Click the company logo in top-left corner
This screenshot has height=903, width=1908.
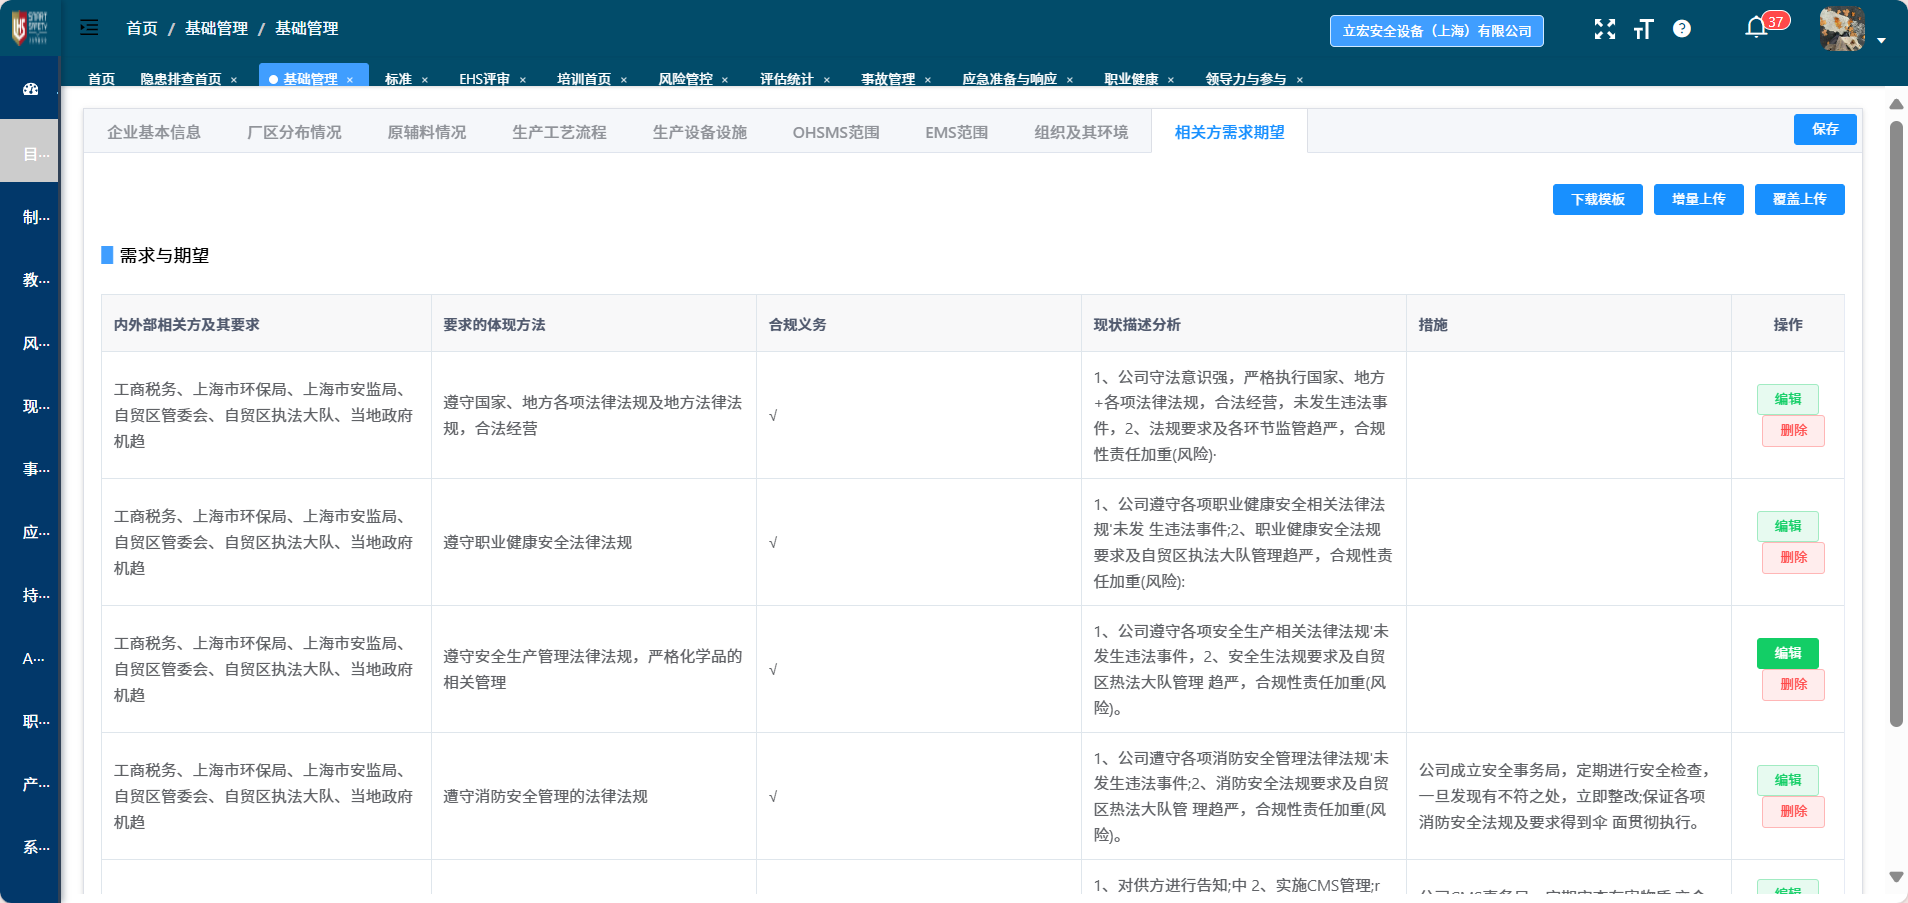click(x=29, y=27)
